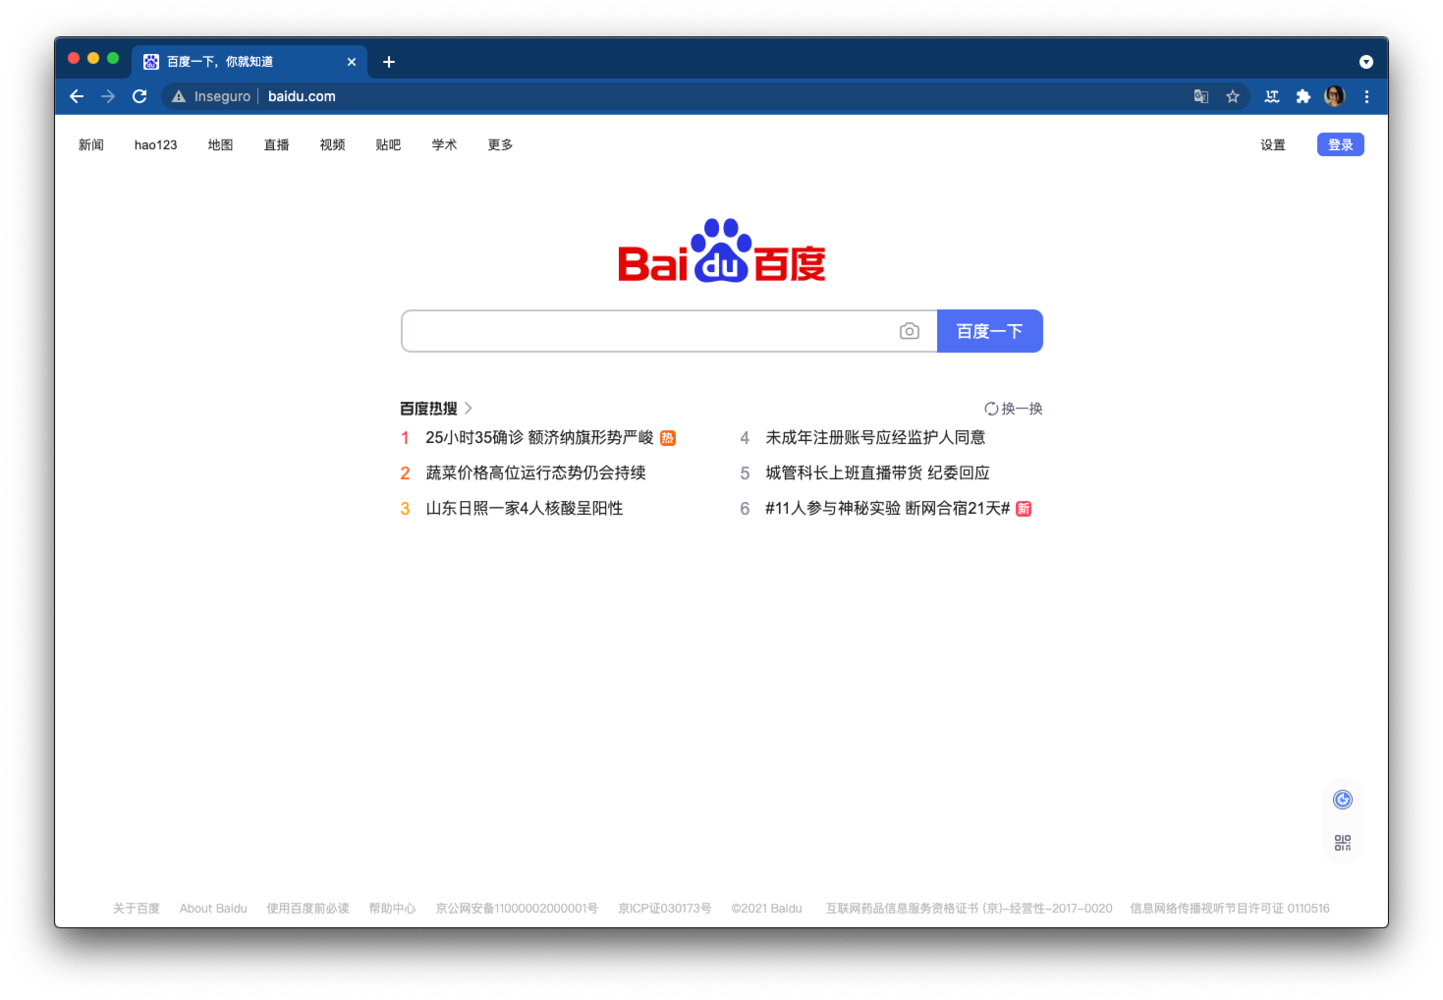This screenshot has height=1000, width=1443.
Task: Open the 新闻 nav link
Action: (91, 145)
